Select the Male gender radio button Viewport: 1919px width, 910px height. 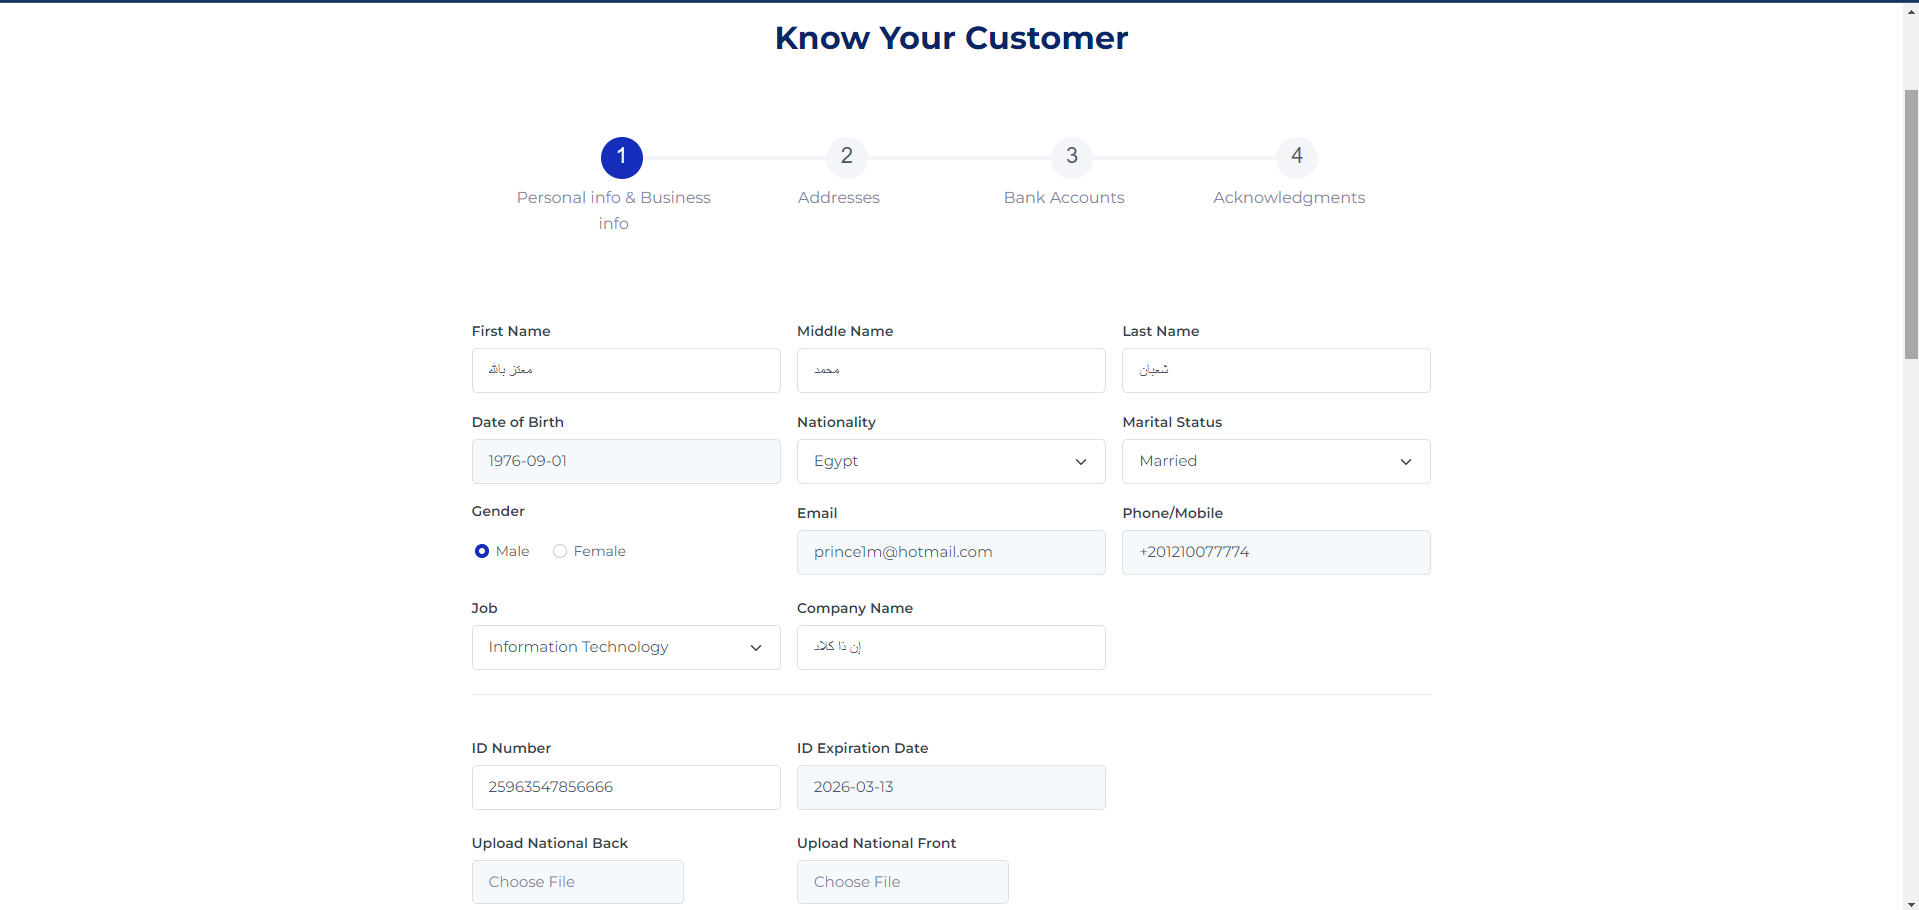pyautogui.click(x=482, y=551)
